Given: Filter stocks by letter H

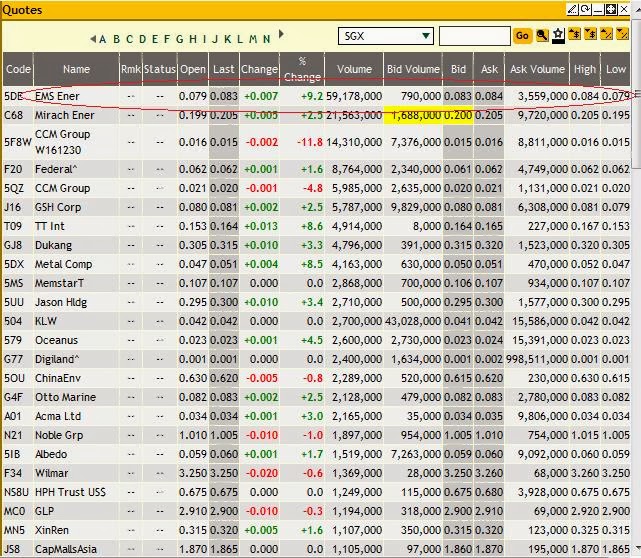Looking at the screenshot, I should click(x=193, y=39).
